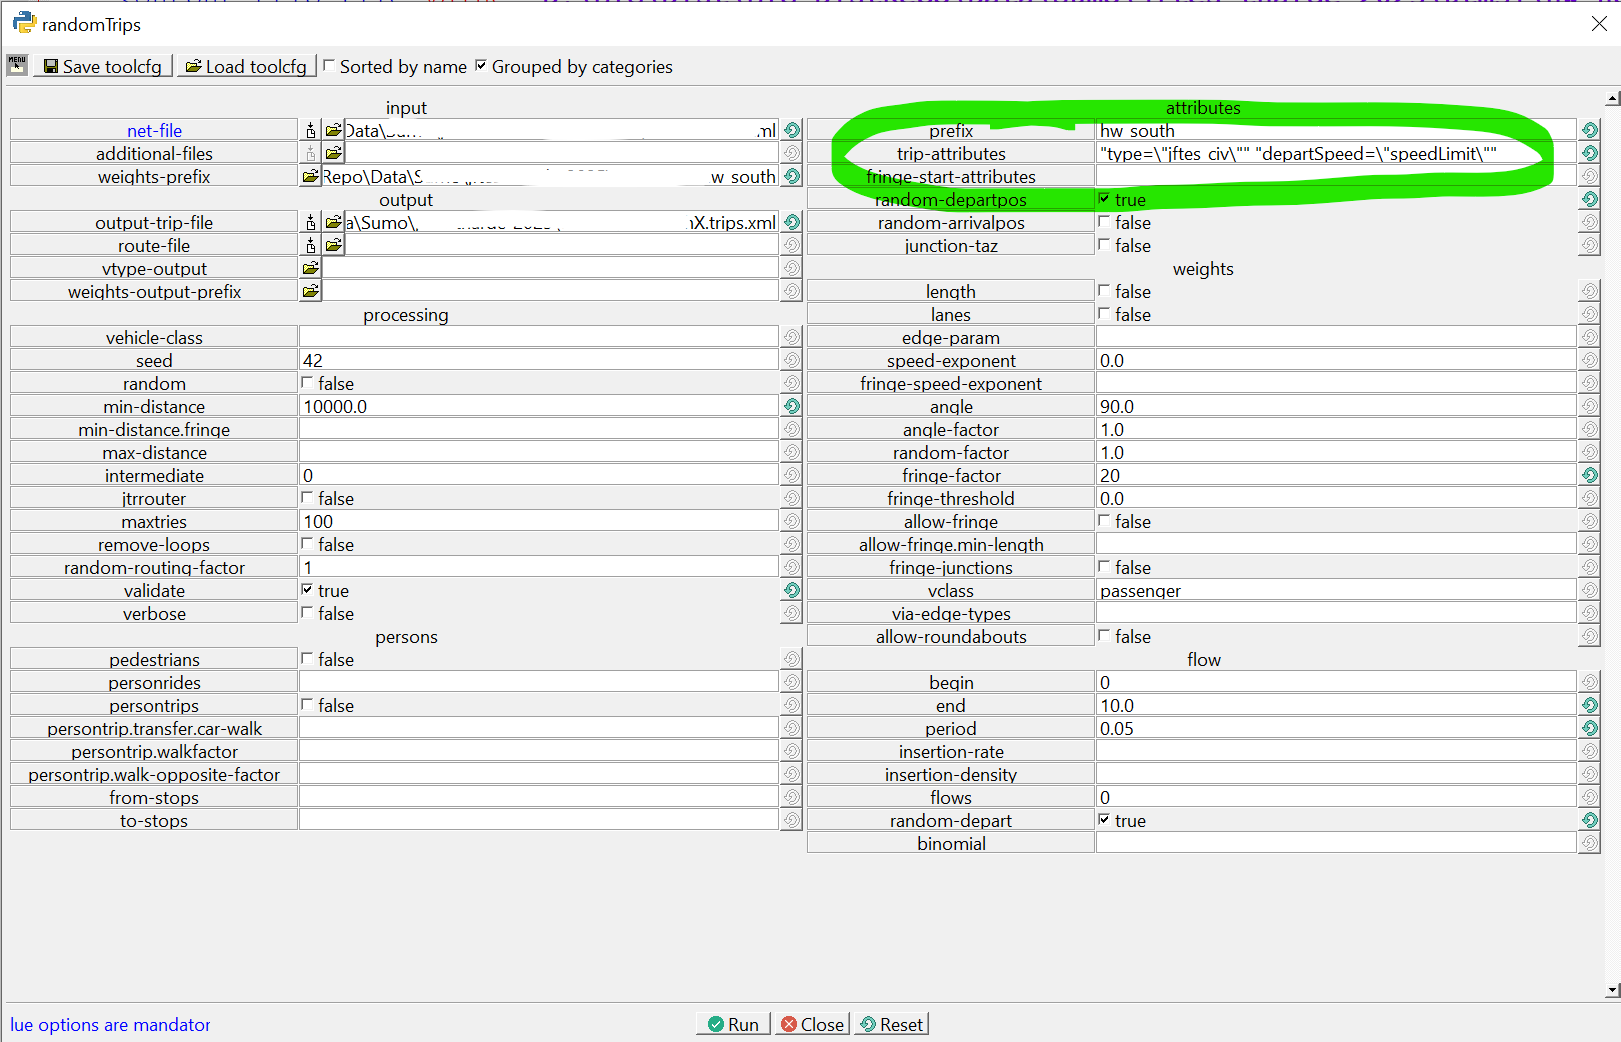This screenshot has width=1621, height=1042.
Task: Click the reset icon for min-distance
Action: click(x=792, y=406)
